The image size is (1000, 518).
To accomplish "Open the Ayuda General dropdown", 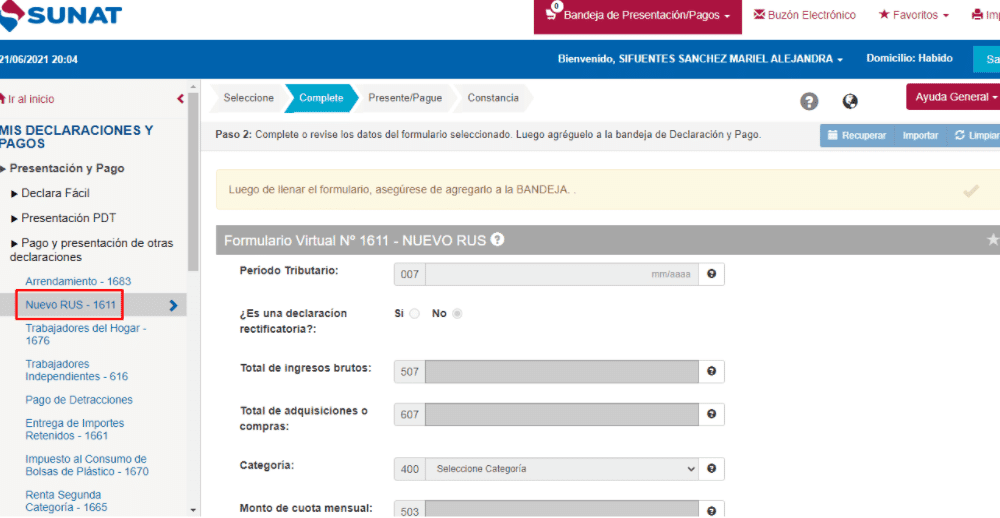I will [955, 97].
